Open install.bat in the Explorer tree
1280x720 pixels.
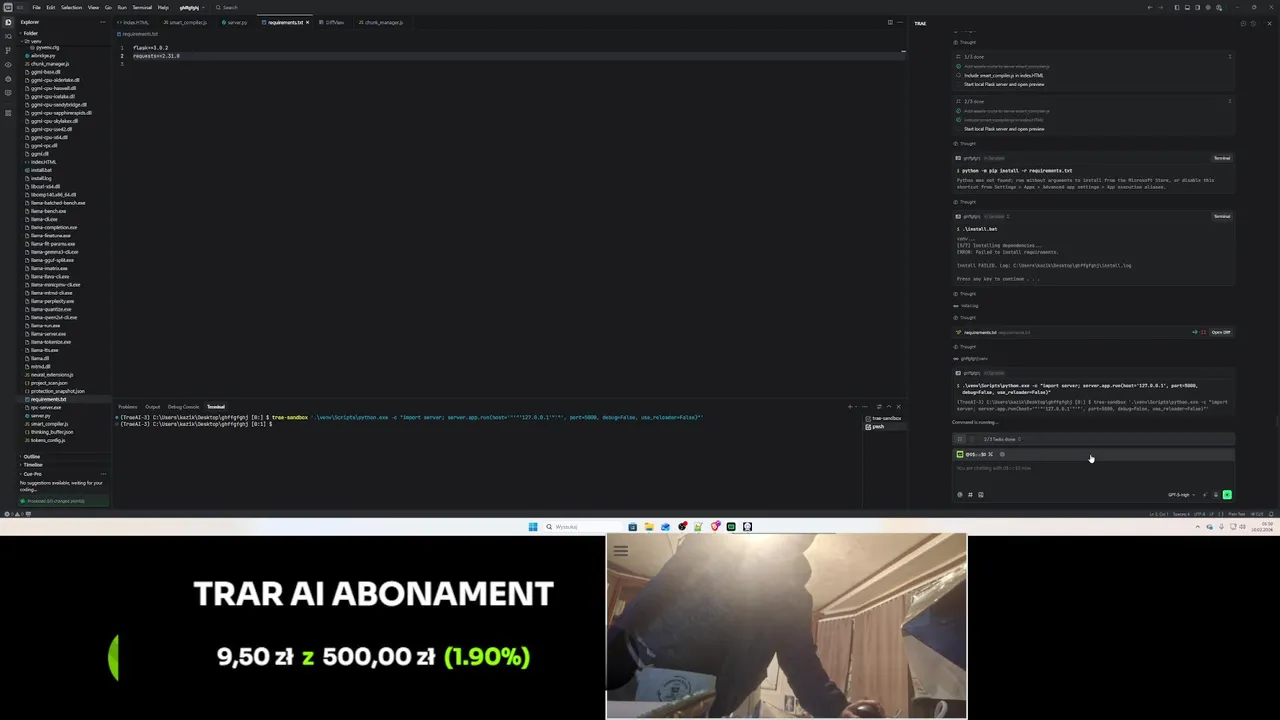42,170
